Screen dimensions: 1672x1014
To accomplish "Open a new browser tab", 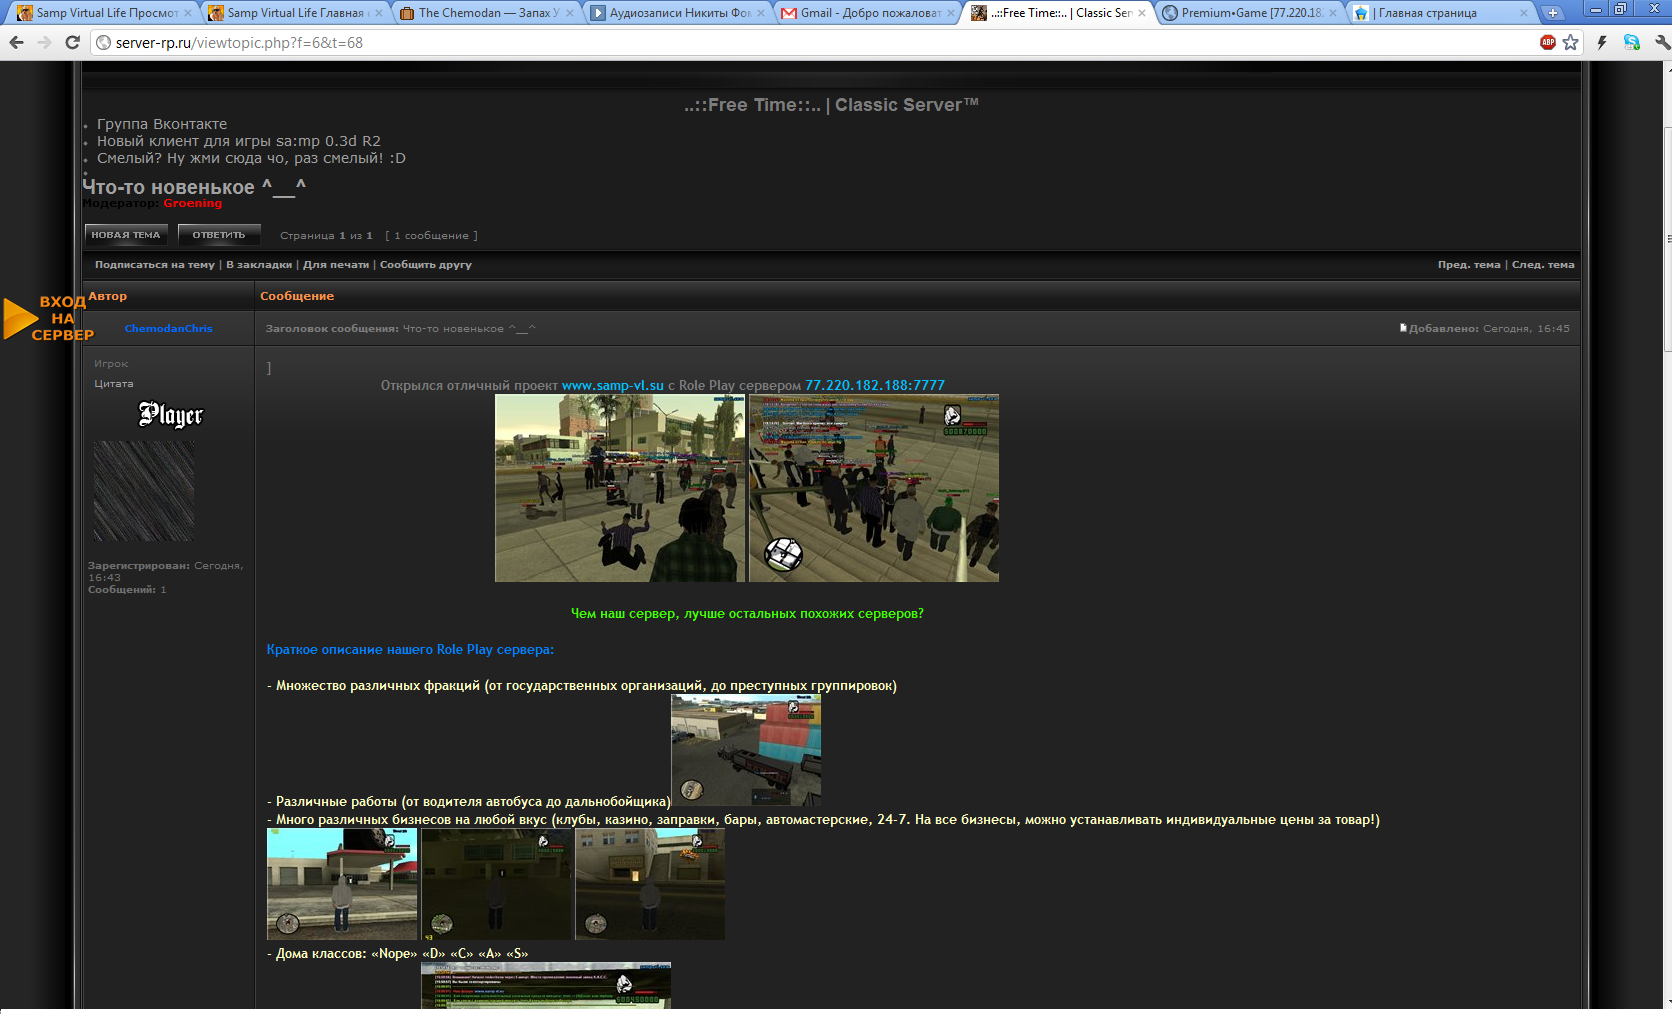I will click(x=1552, y=13).
